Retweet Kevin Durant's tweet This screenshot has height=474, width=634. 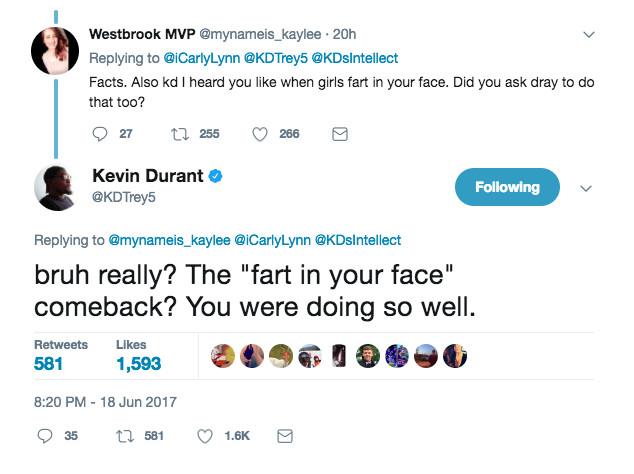(126, 436)
